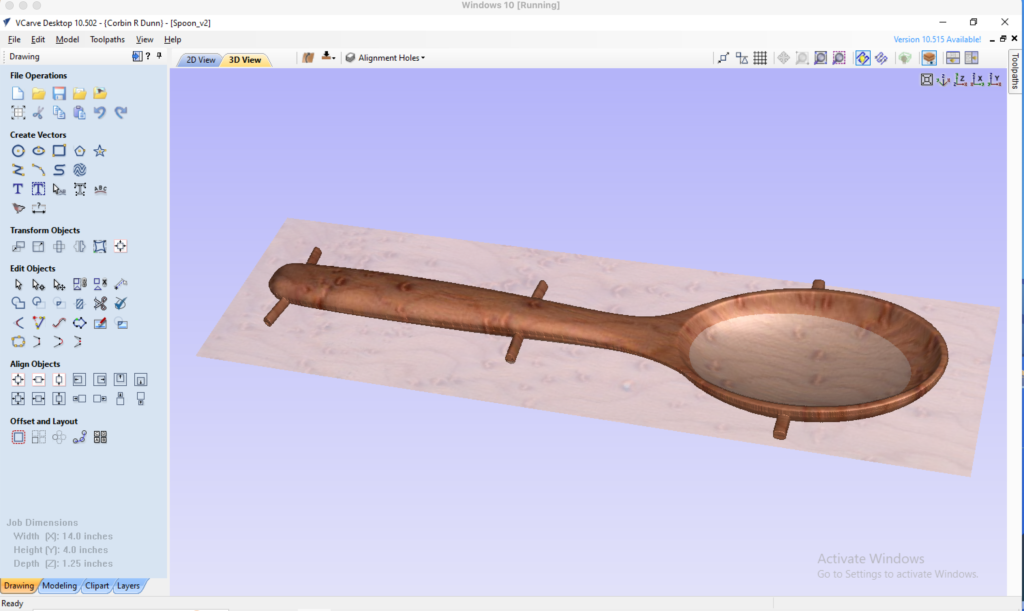This screenshot has height=611, width=1024.
Task: Select the Node Editing tool
Action: point(37,283)
